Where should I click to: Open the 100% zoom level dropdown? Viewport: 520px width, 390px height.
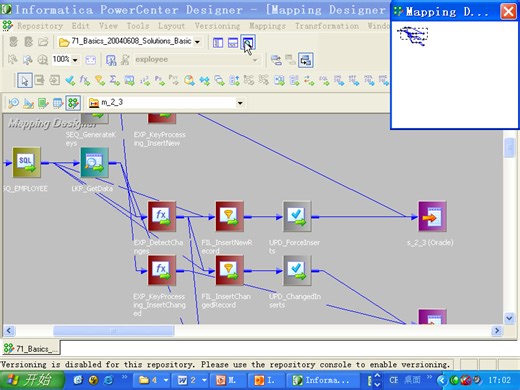75,60
